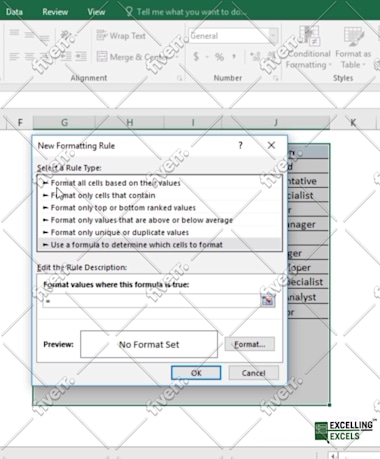Click the Top Align icon

14,34
